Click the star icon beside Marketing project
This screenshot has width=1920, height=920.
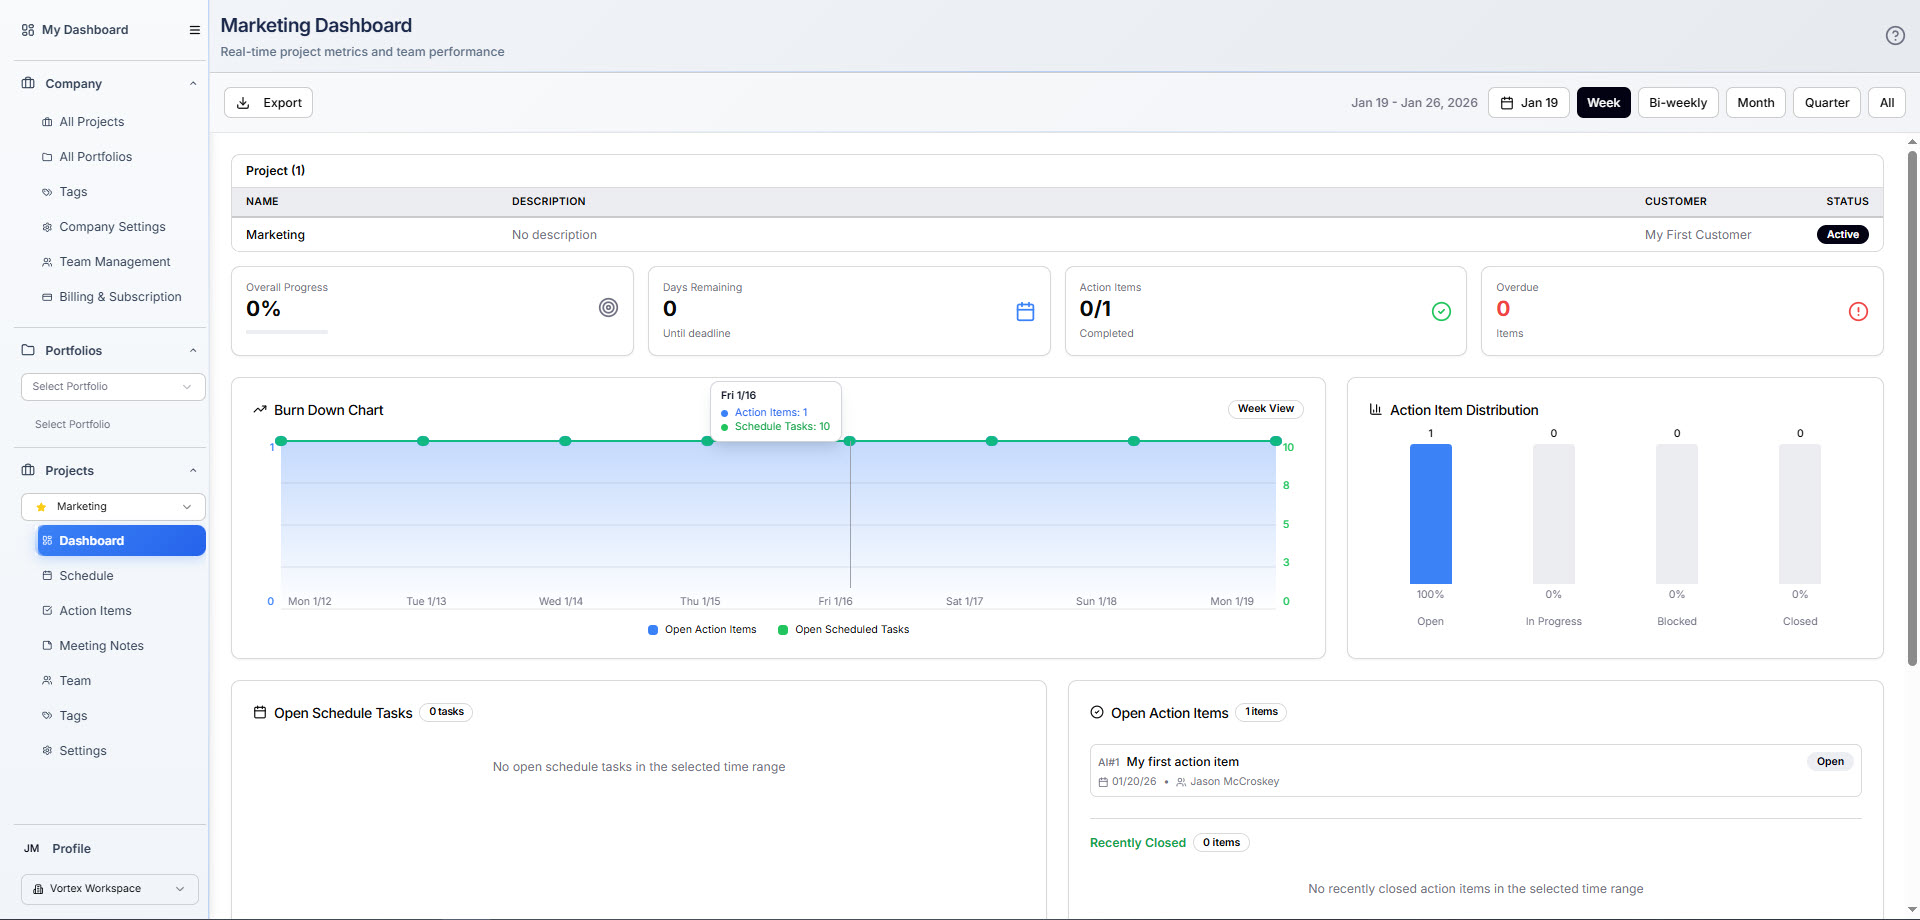pyautogui.click(x=41, y=507)
